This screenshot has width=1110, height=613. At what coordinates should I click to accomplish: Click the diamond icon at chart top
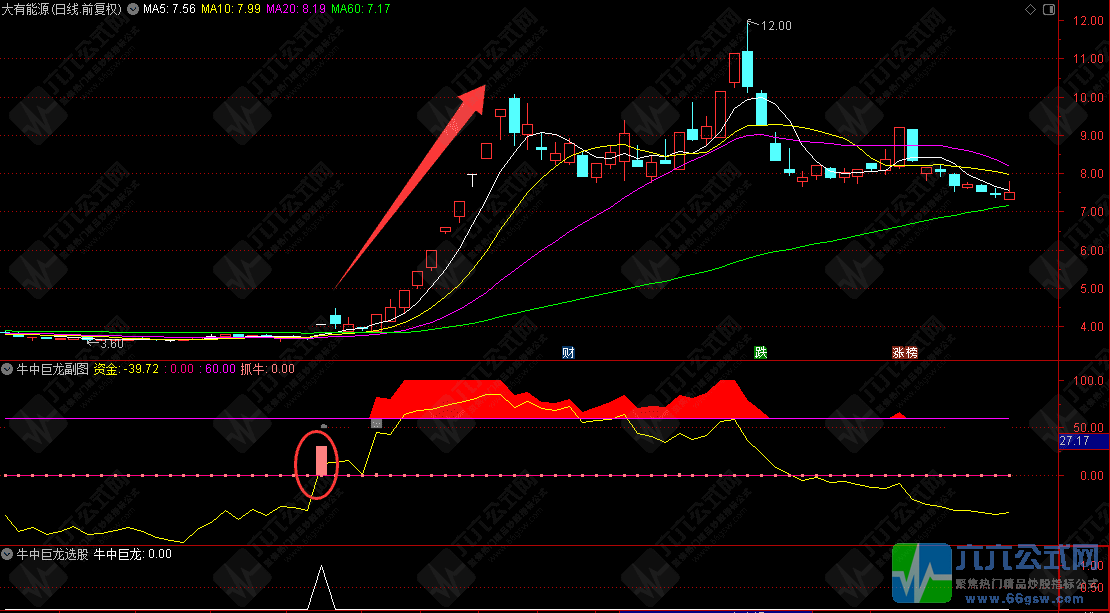tap(1031, 9)
